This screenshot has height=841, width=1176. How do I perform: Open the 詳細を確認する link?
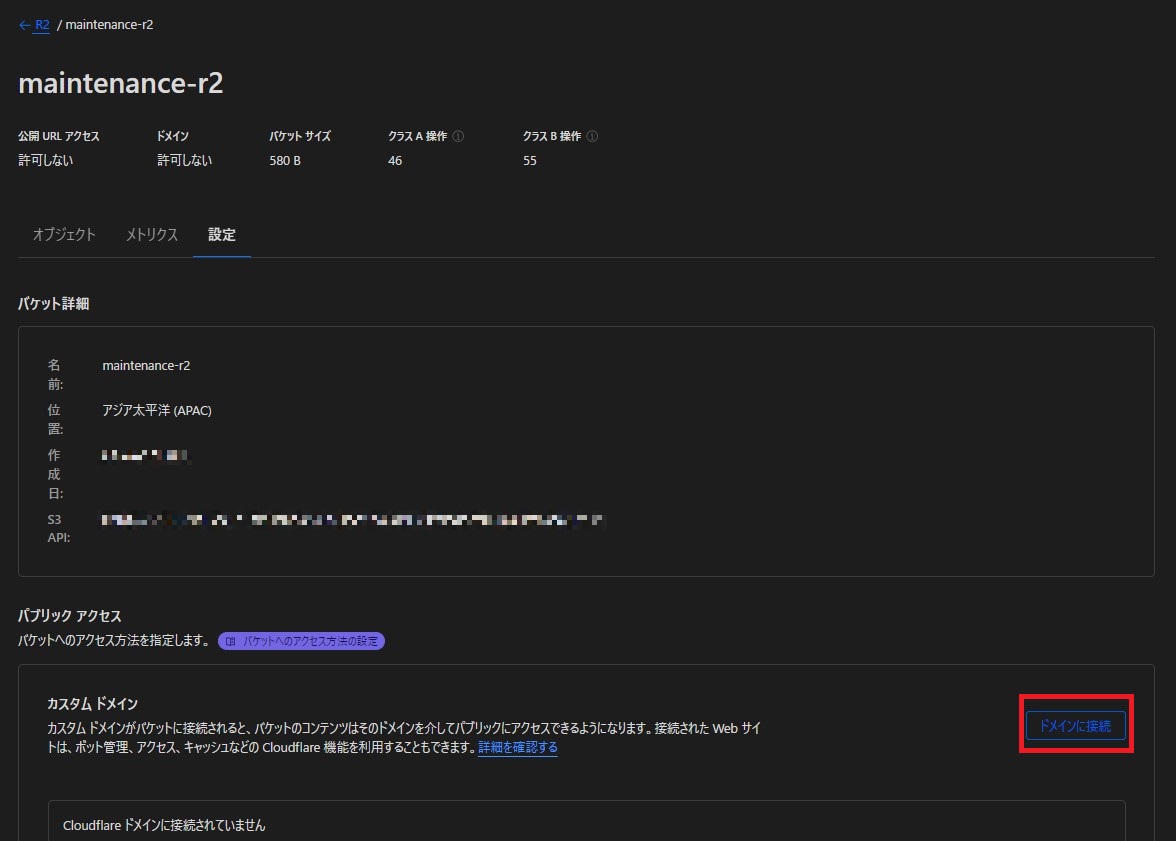click(x=518, y=747)
